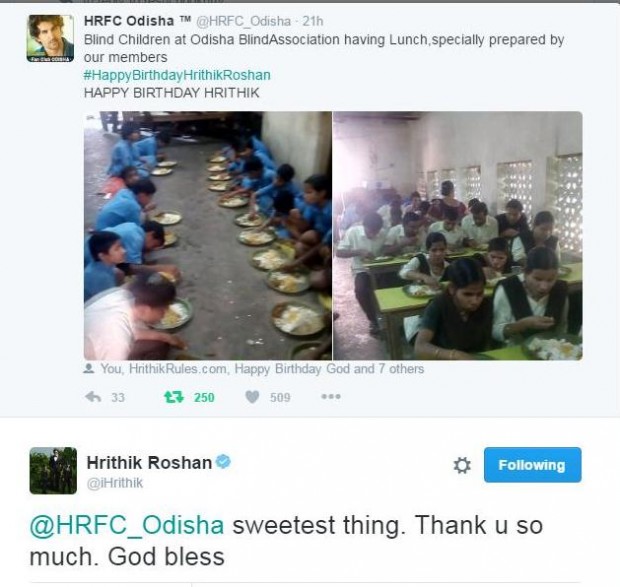The image size is (620, 587).
Task: Click the tagged people list under photos
Action: click(x=262, y=369)
